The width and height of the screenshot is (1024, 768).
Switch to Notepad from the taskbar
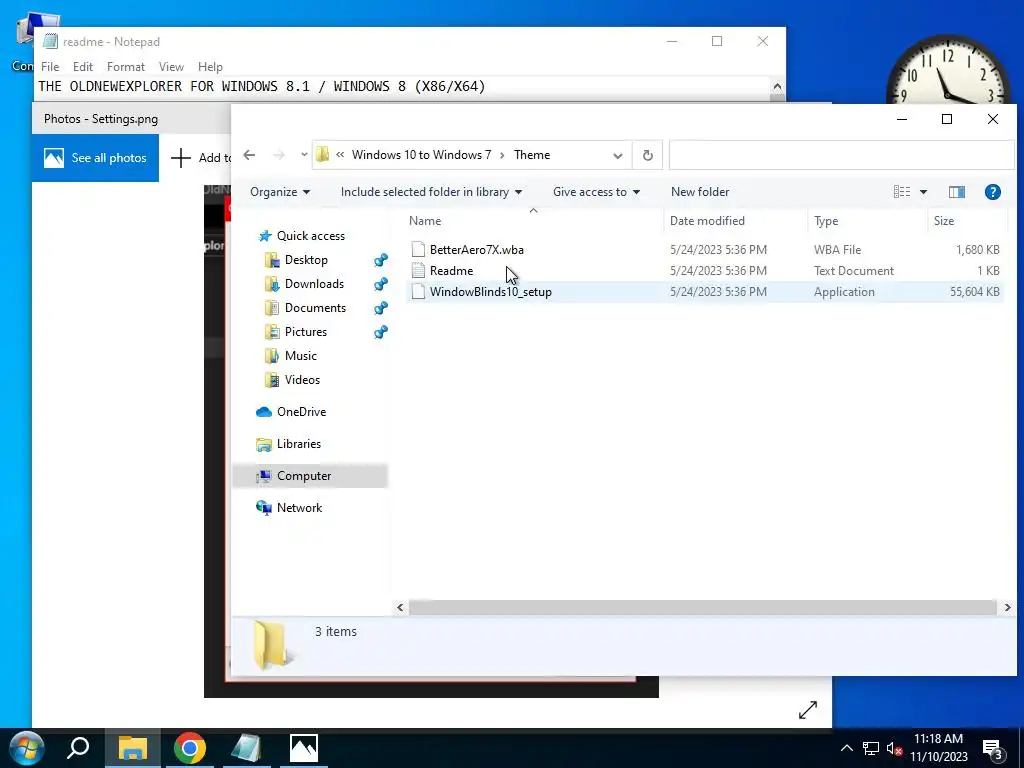tap(247, 748)
